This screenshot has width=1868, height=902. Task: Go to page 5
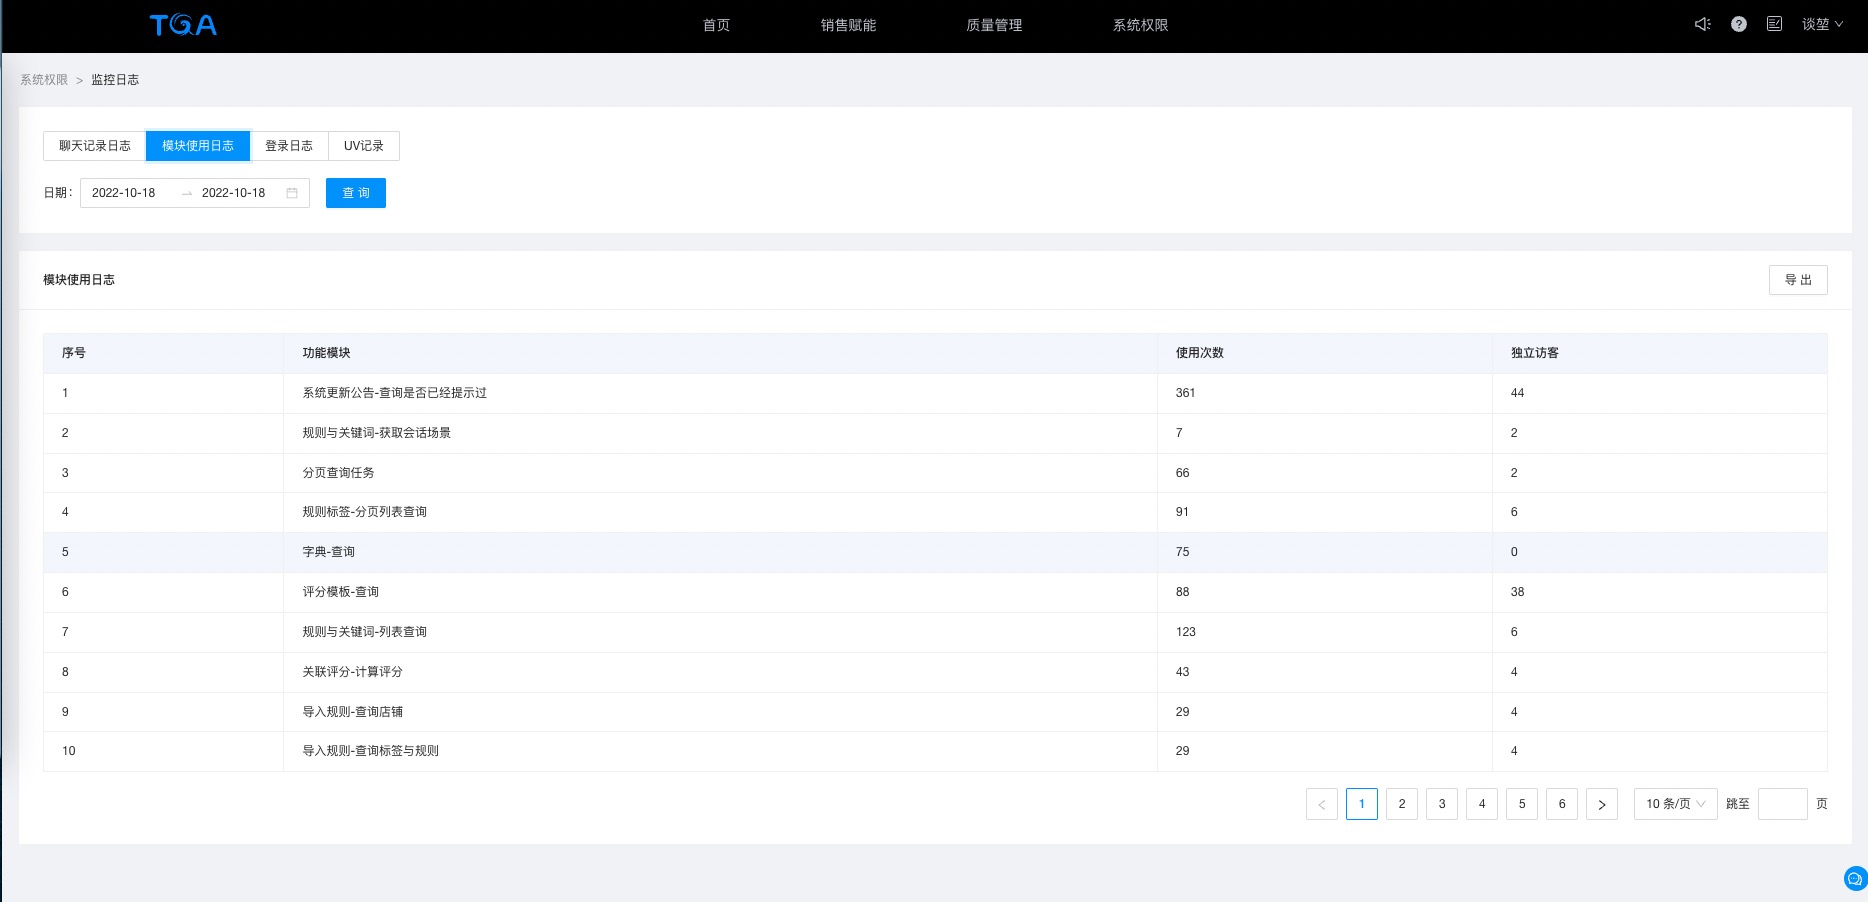(x=1522, y=804)
